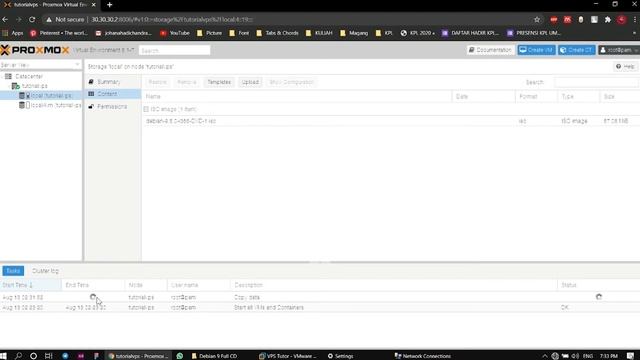Click the Remove button

pos(187,82)
